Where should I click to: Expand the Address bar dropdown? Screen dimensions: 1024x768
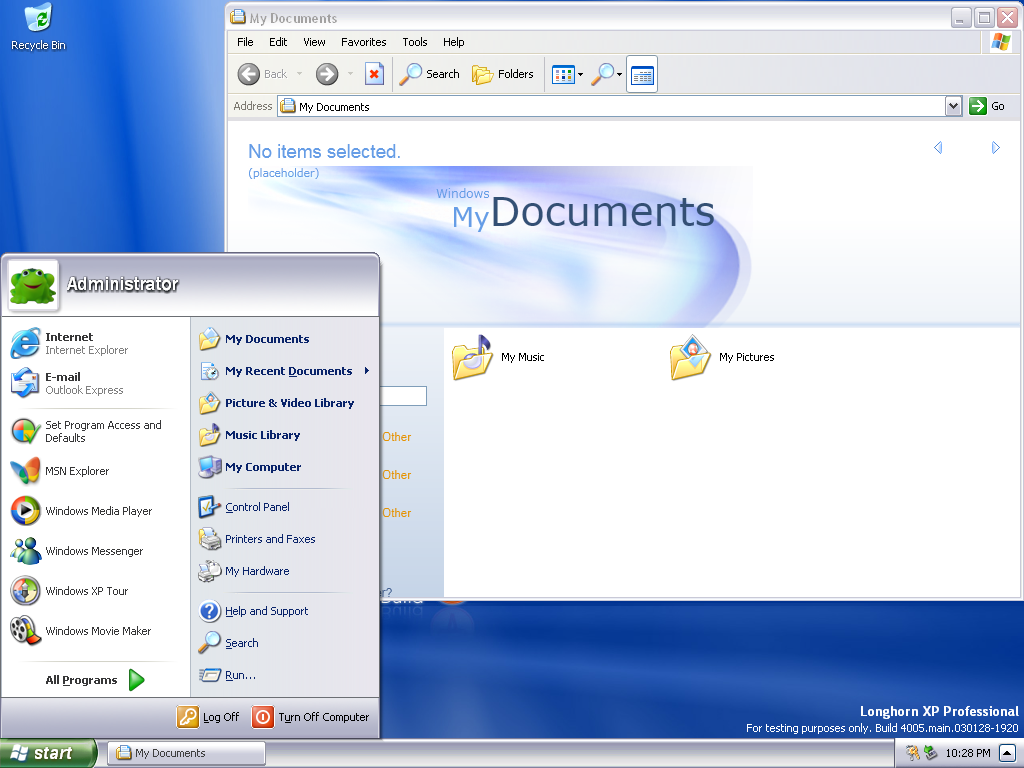[x=953, y=106]
